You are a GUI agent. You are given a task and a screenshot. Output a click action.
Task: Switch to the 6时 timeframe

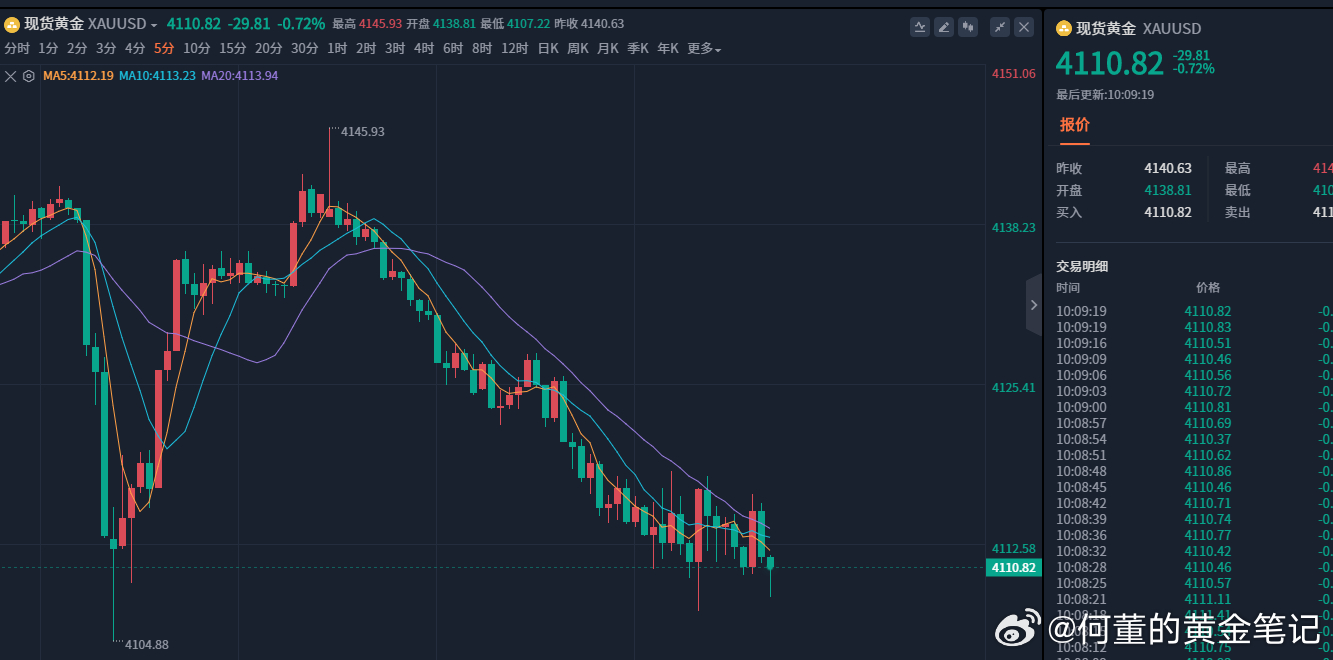[453, 48]
